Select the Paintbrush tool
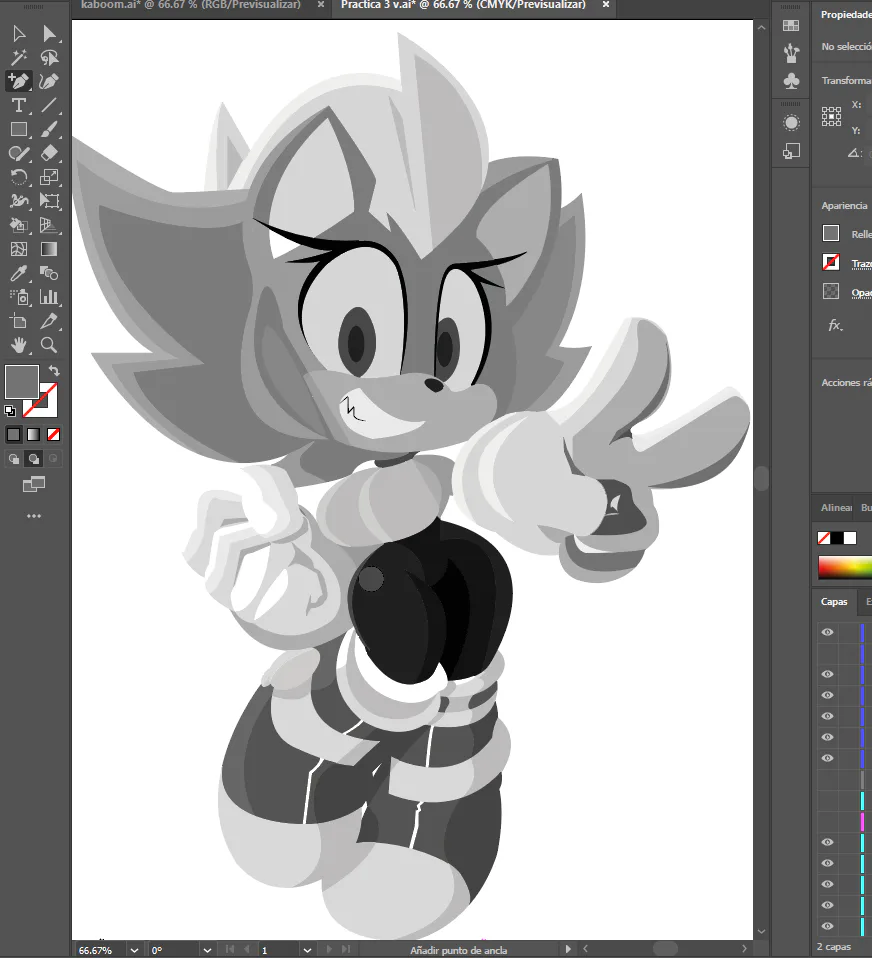Image resolution: width=872 pixels, height=958 pixels. [49, 130]
